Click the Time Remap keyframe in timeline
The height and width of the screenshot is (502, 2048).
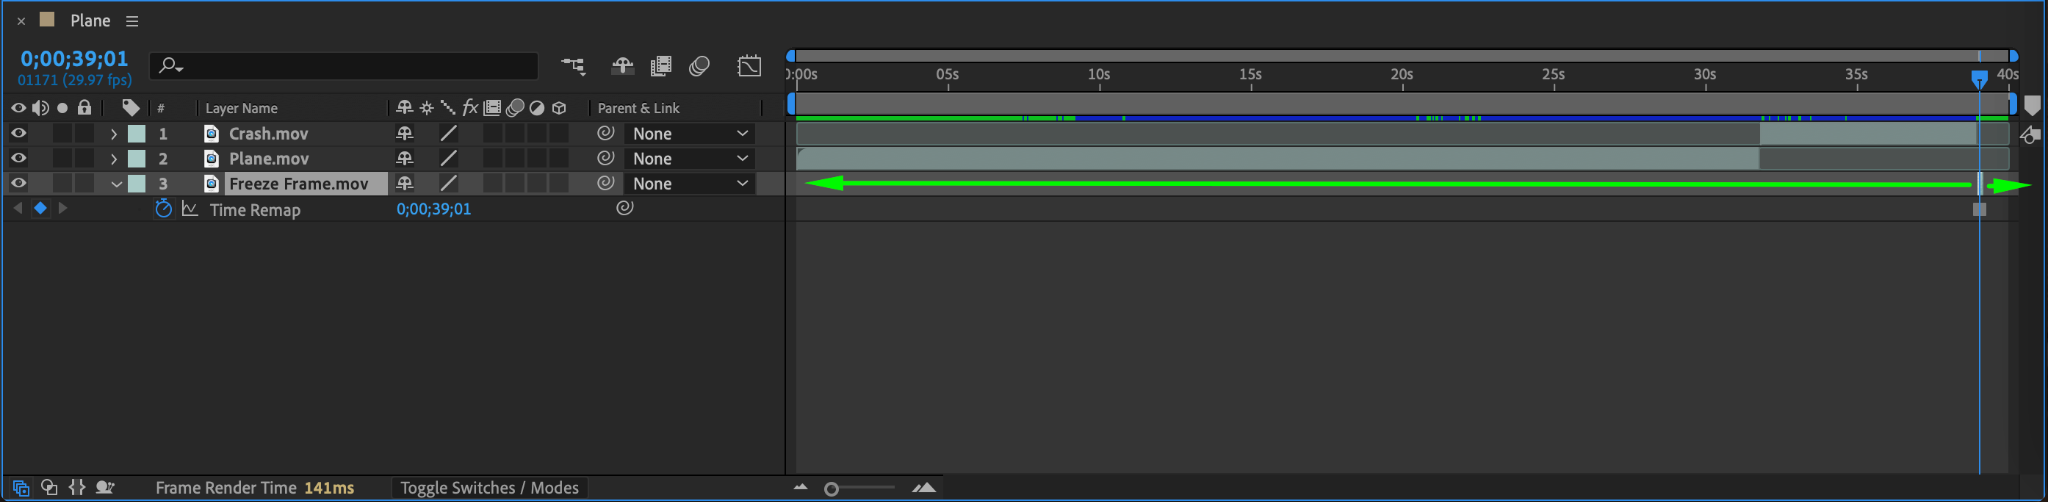[1979, 209]
